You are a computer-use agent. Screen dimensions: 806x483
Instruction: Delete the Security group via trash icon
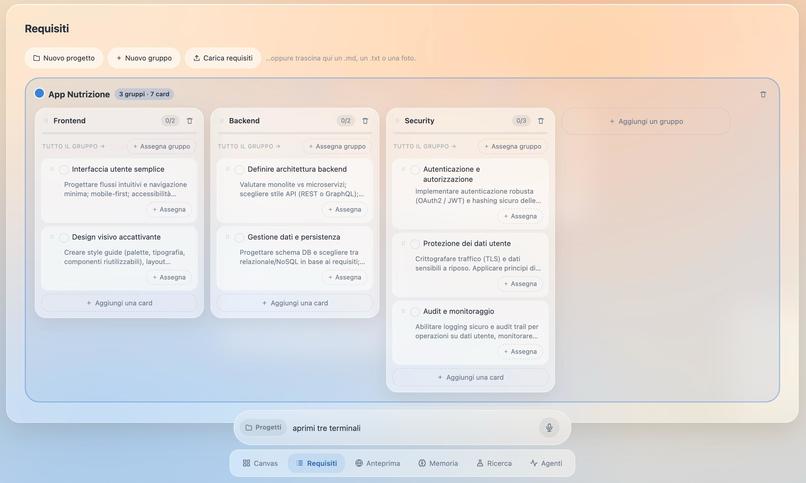541,121
